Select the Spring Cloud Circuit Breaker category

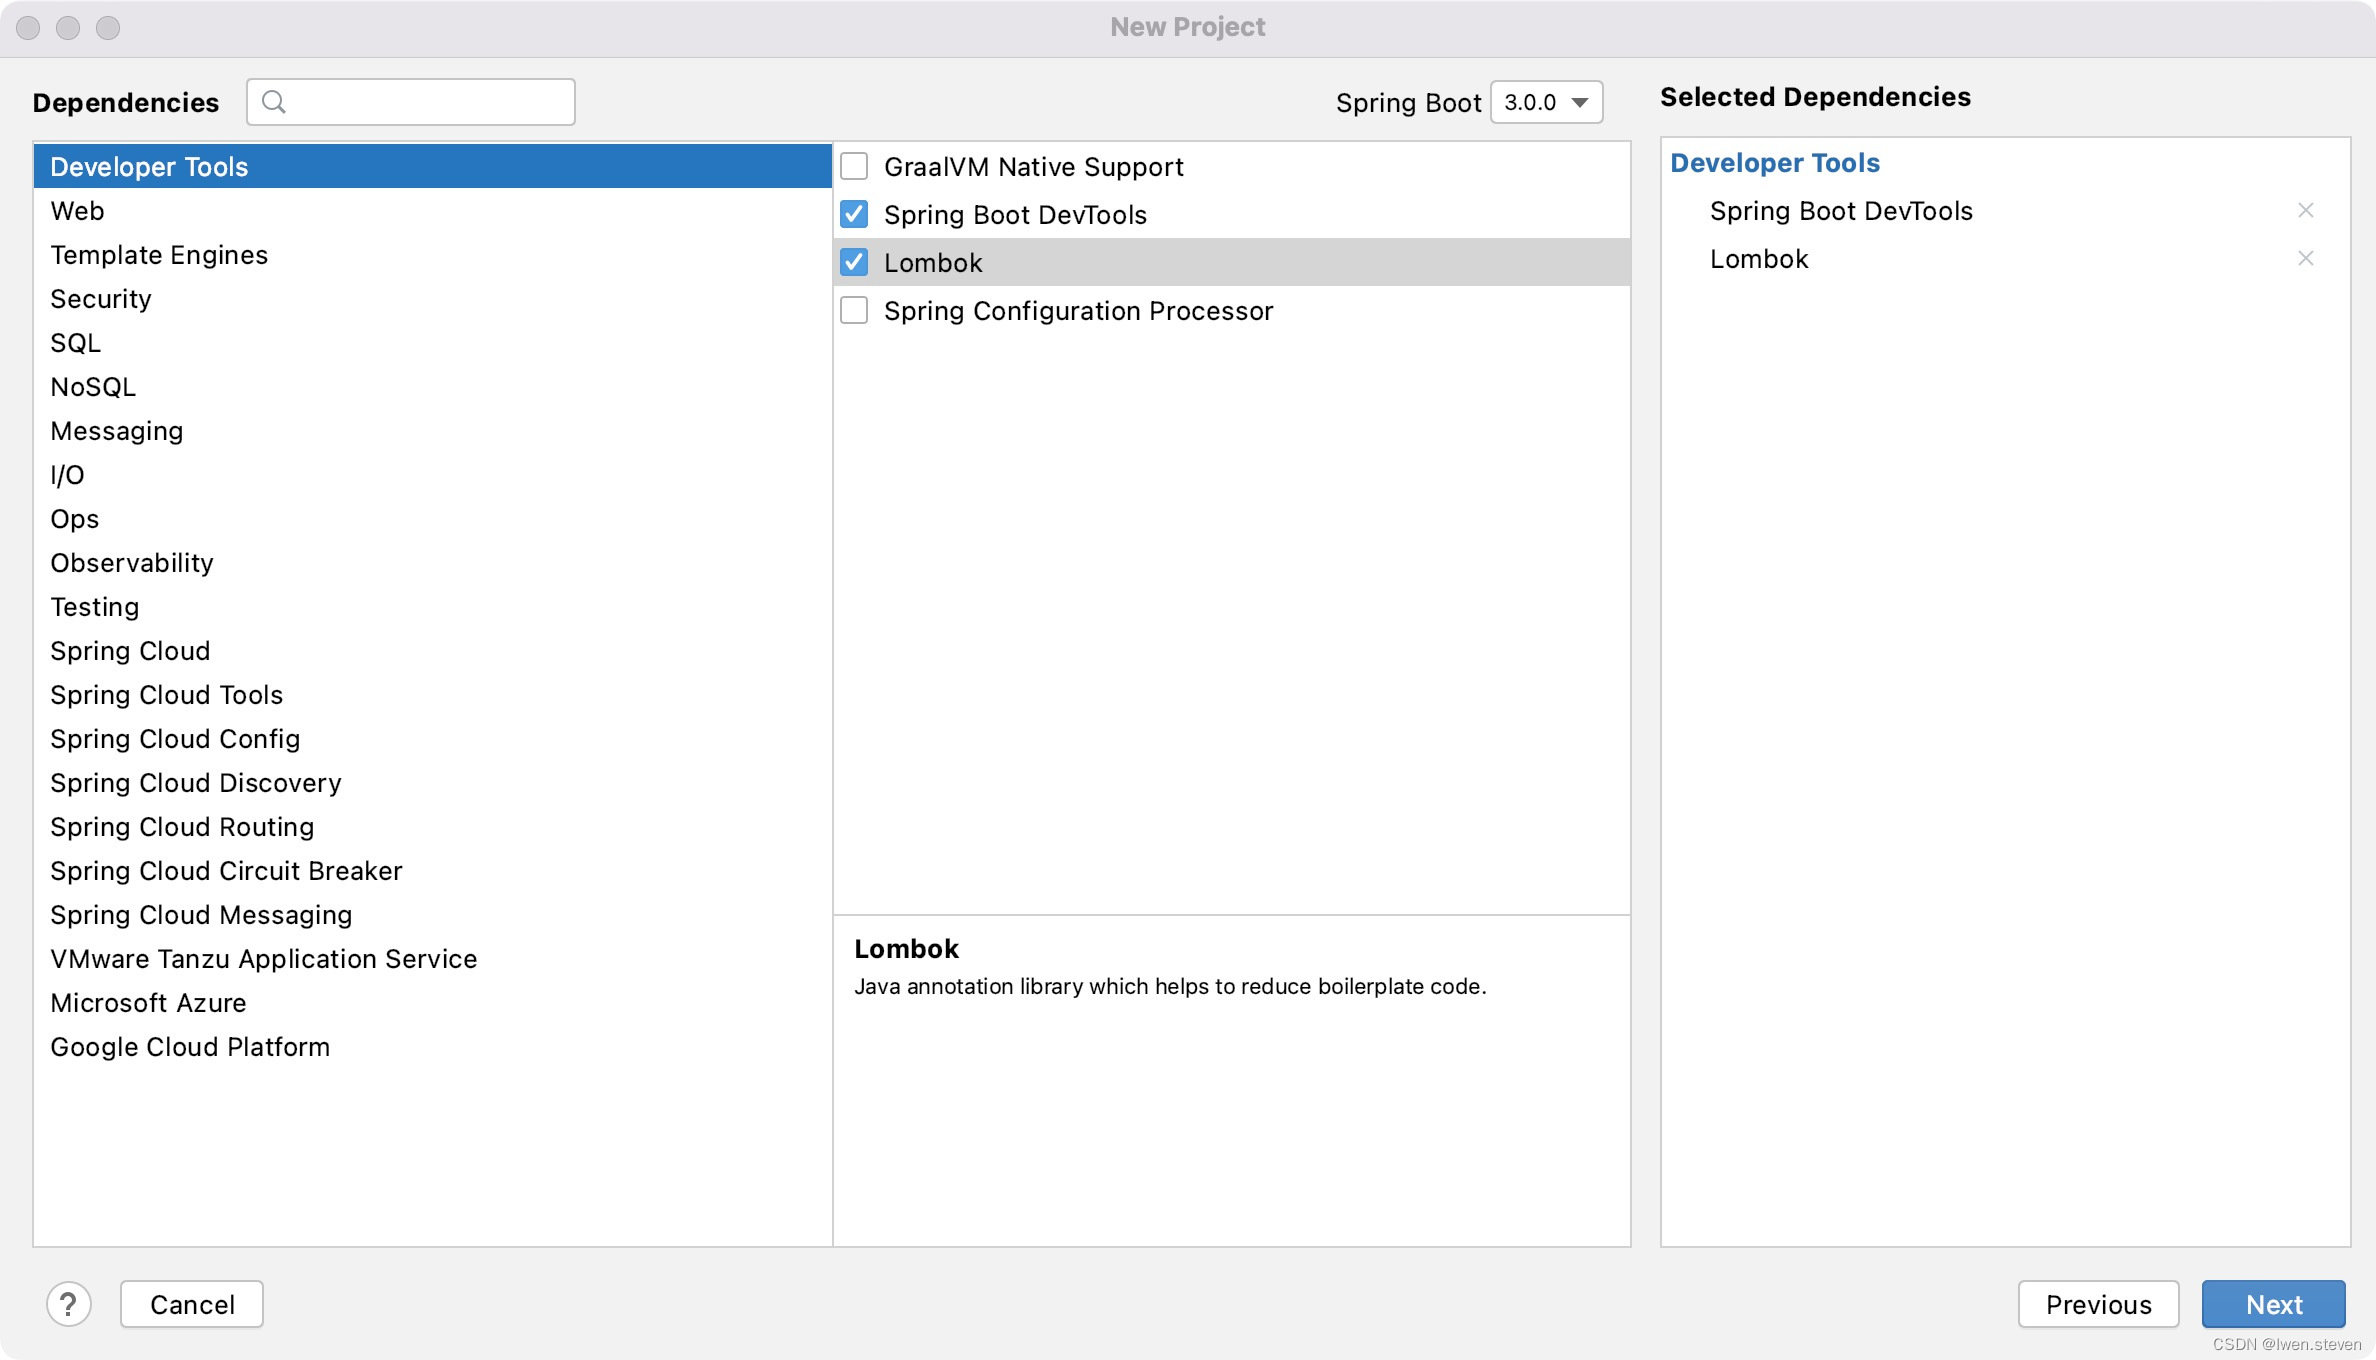433,870
